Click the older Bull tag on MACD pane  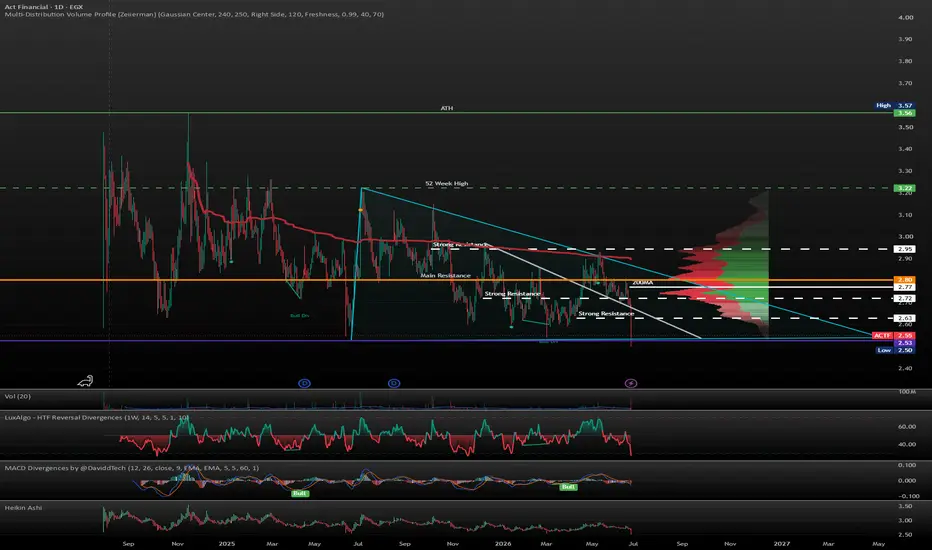300,493
